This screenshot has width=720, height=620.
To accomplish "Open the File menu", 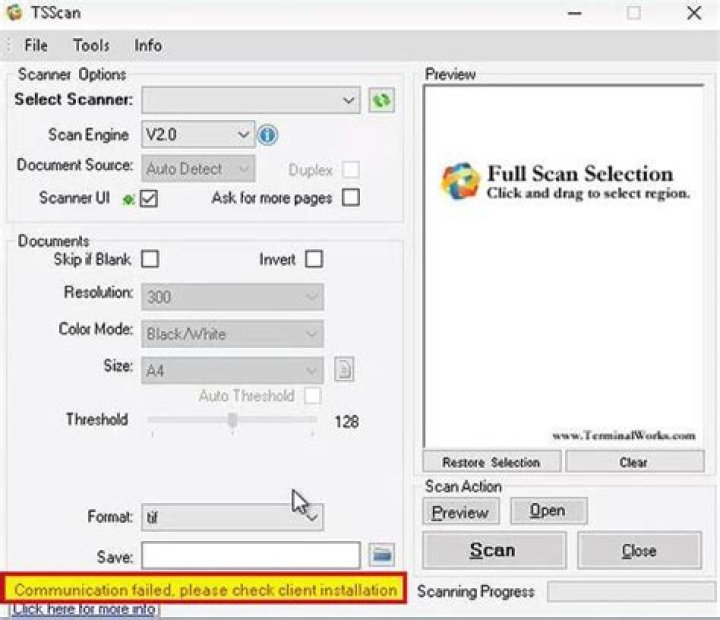I will pos(36,45).
